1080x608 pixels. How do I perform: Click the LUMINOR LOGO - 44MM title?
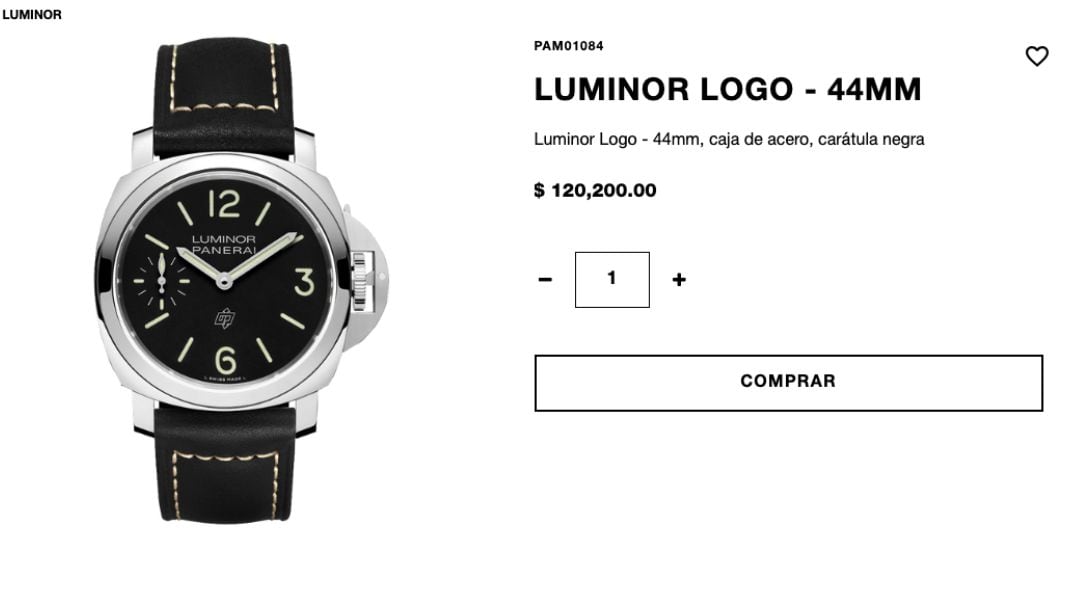coord(727,90)
